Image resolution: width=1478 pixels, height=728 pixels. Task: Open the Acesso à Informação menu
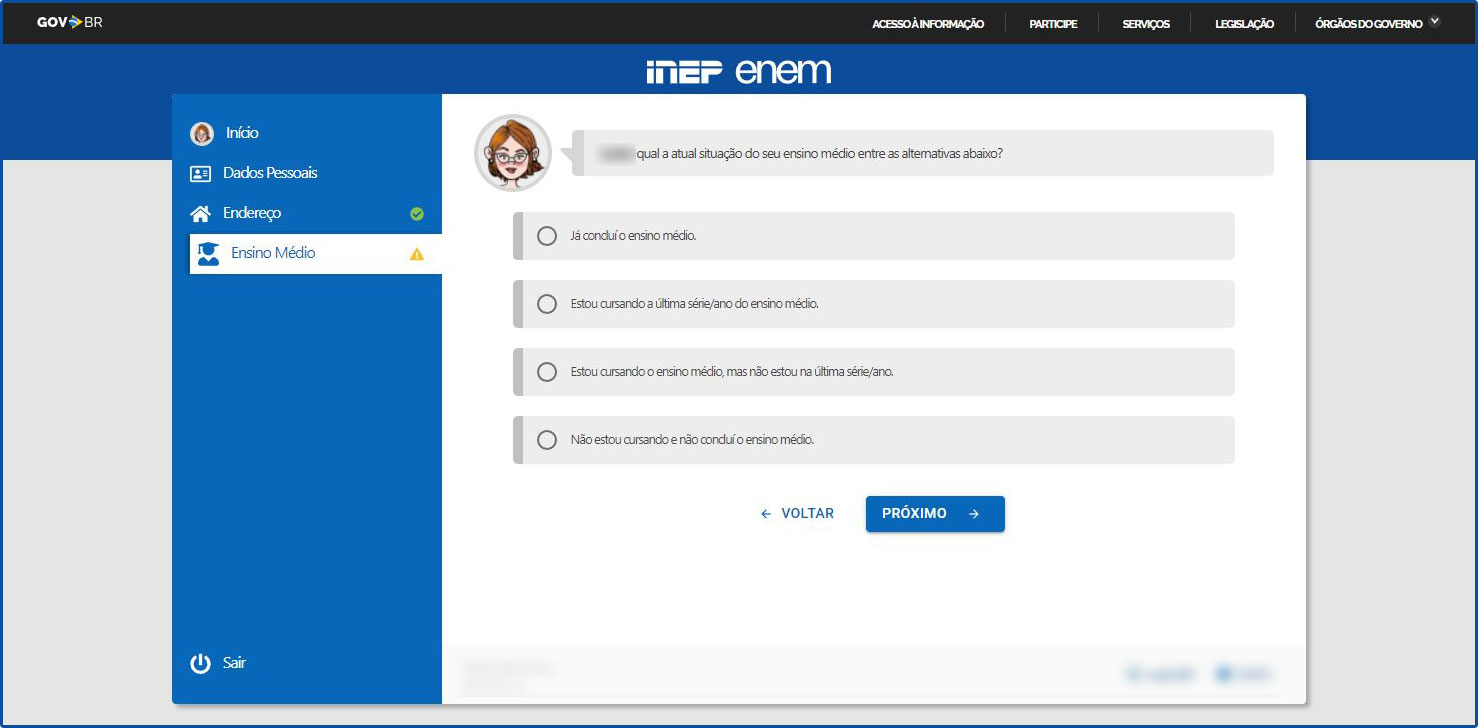[928, 24]
